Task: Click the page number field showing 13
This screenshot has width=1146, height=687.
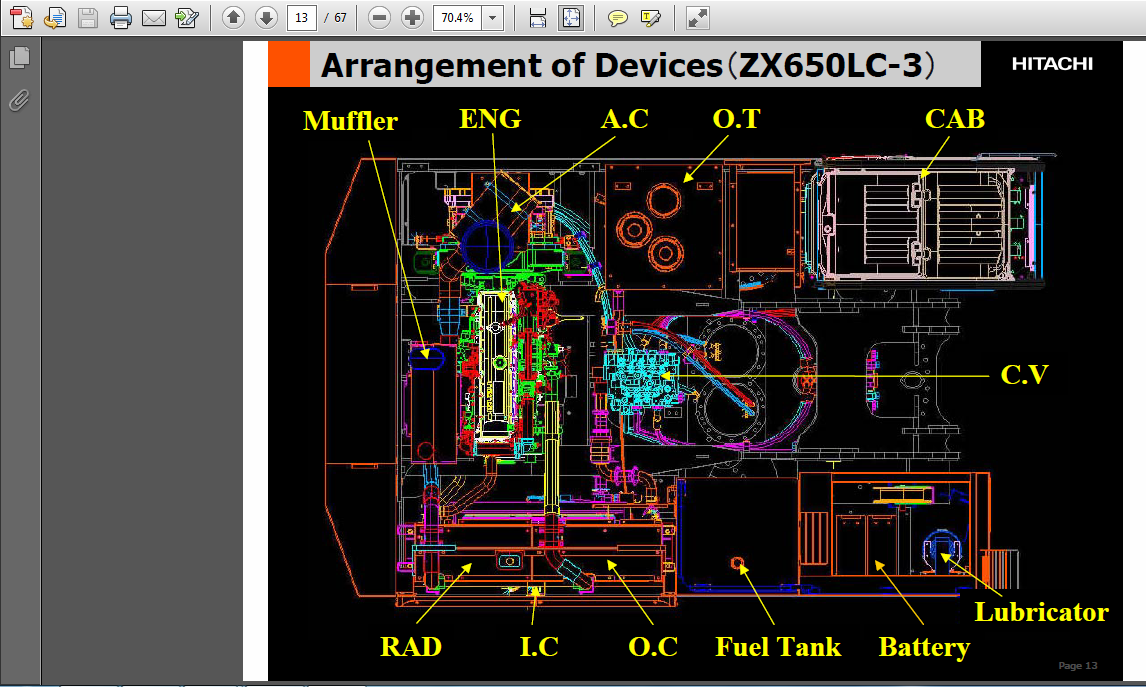Action: point(301,18)
